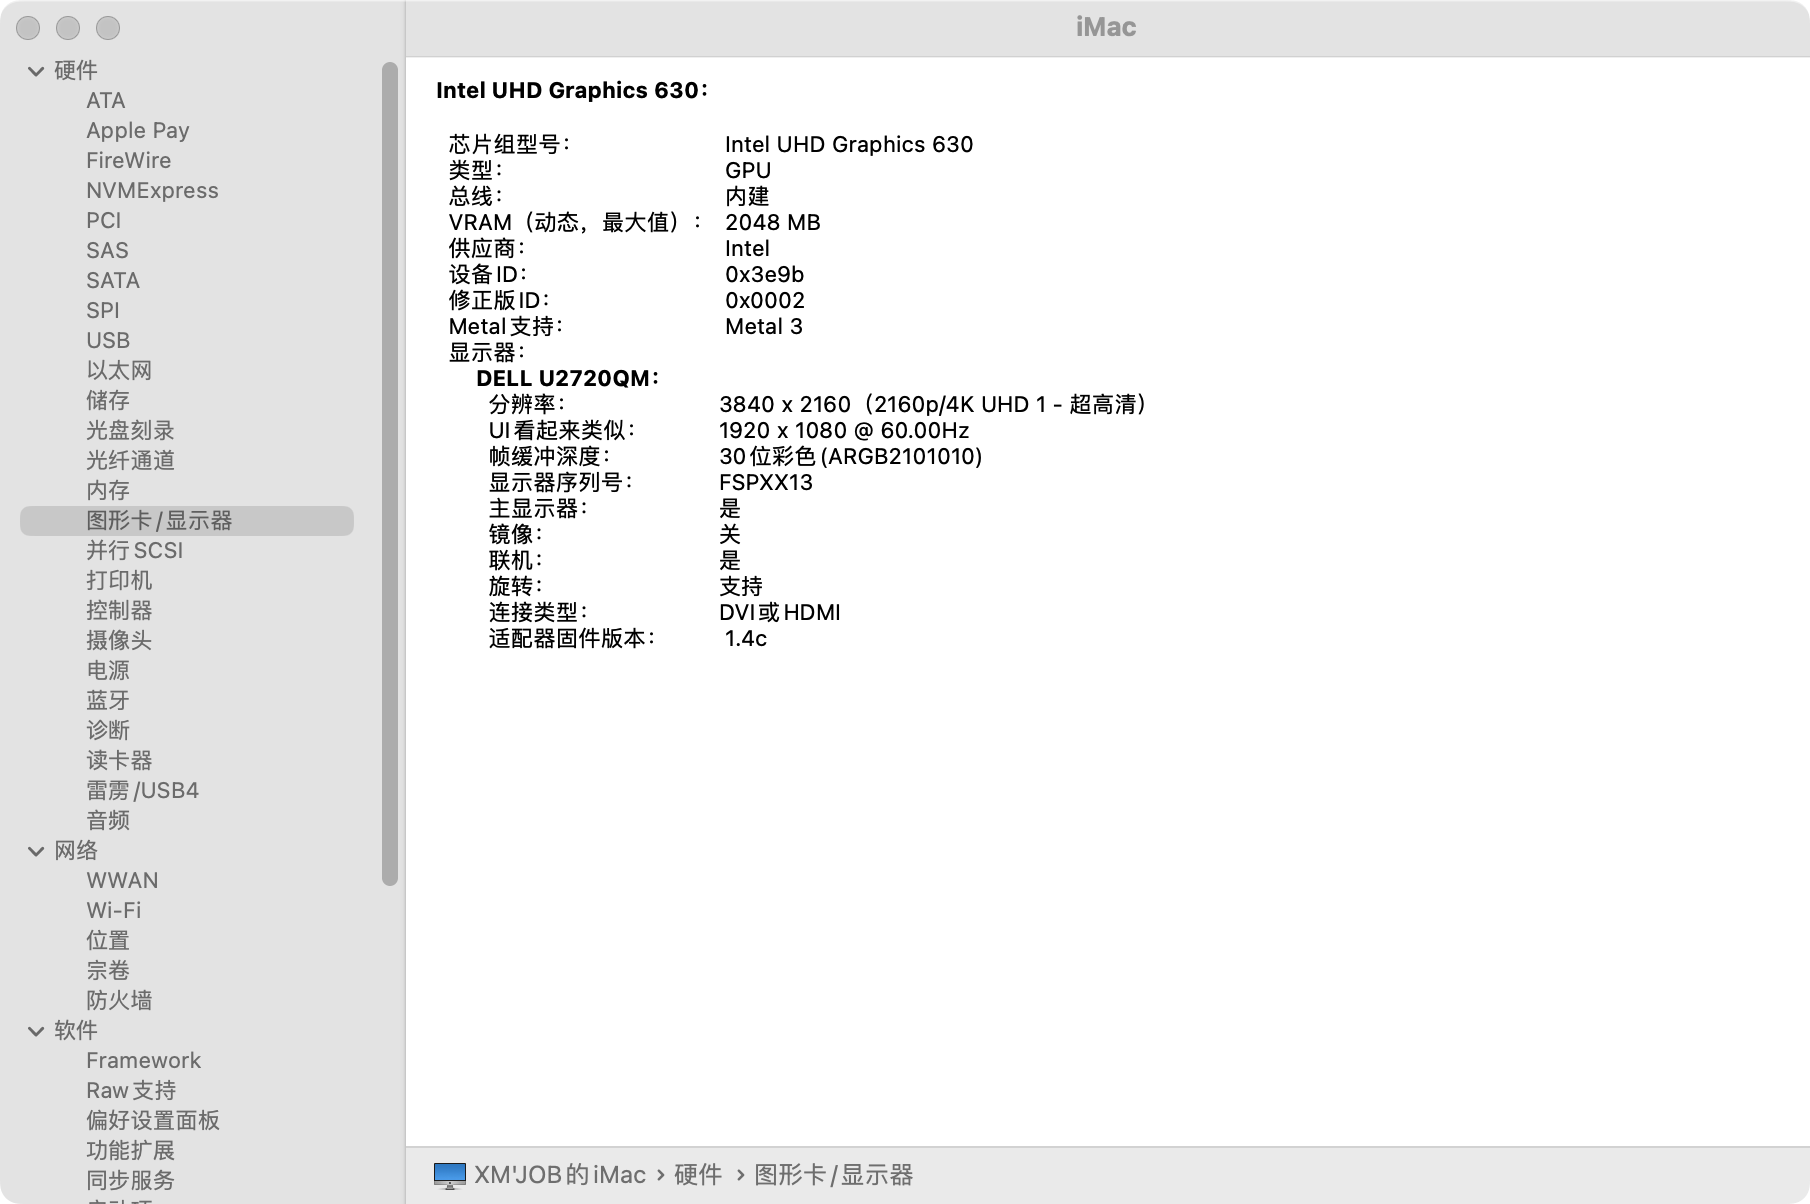Click the Intel UHD Graphics 630 heading
This screenshot has width=1810, height=1204.
pyautogui.click(x=572, y=91)
